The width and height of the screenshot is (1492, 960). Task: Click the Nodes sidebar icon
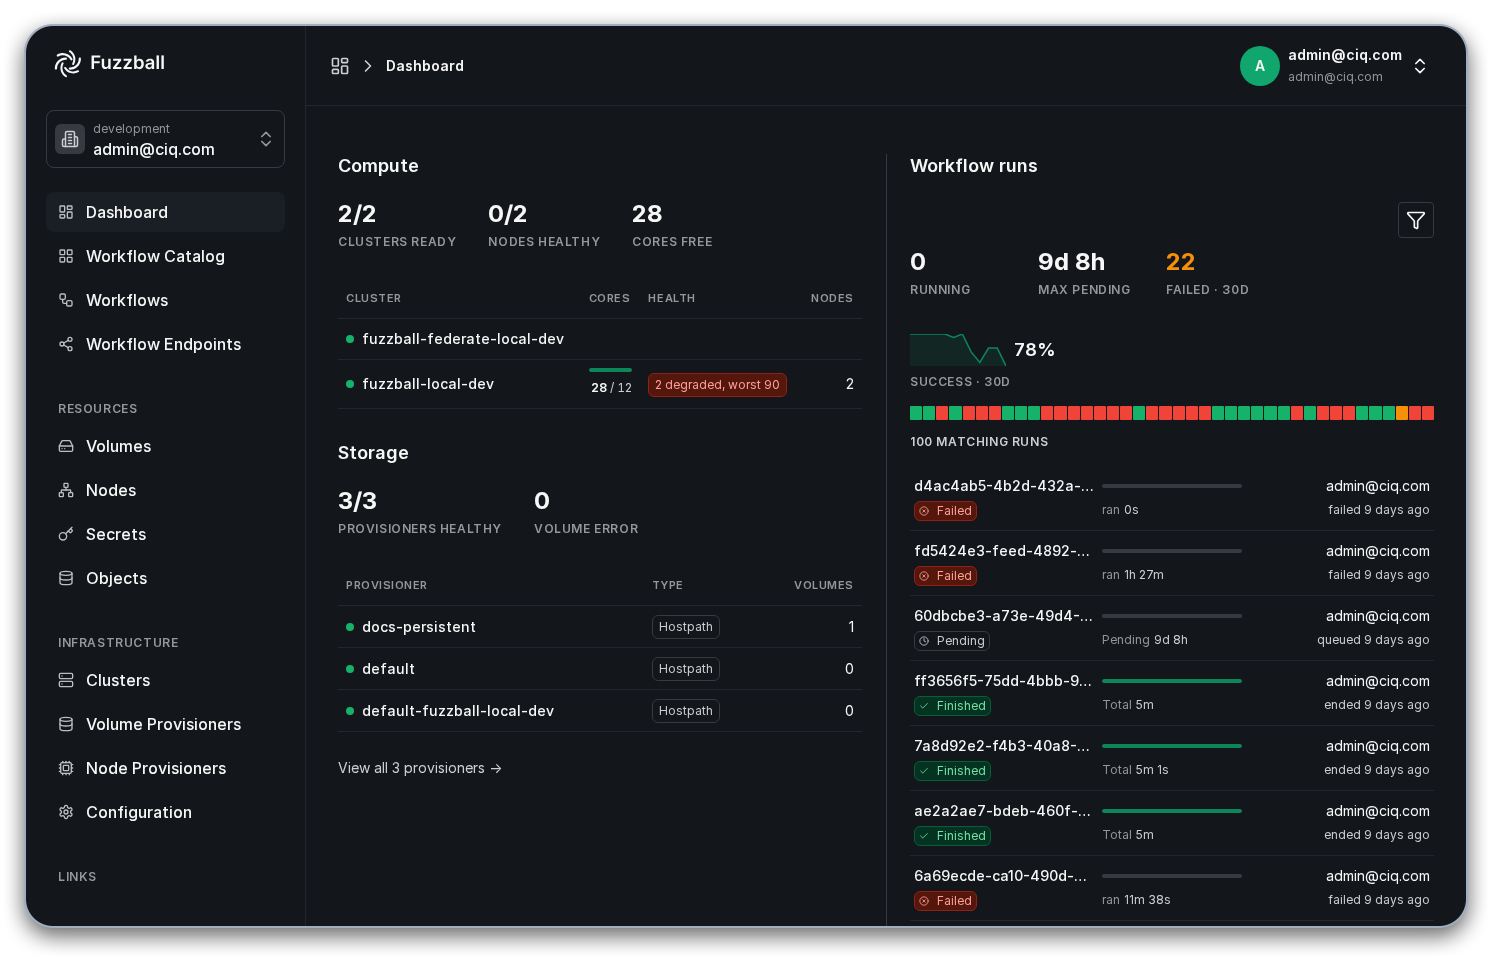click(x=66, y=490)
